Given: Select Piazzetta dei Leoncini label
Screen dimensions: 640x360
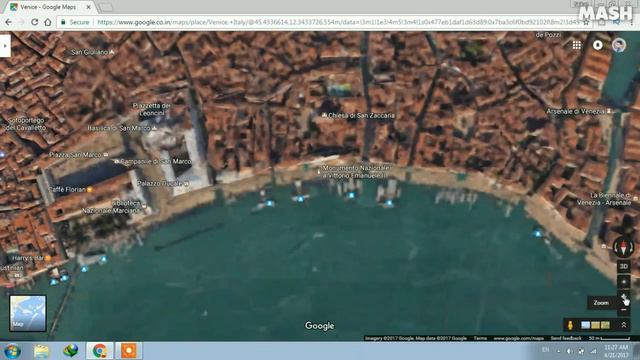Looking at the screenshot, I should pos(151,109).
